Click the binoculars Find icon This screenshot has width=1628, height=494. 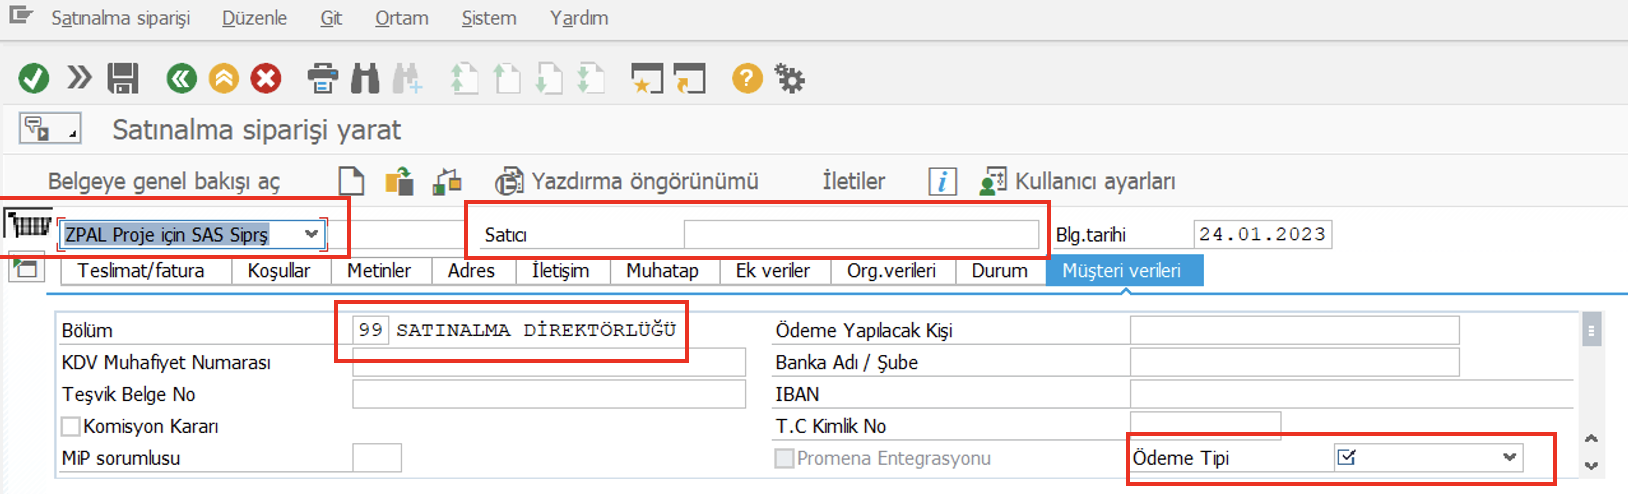tap(365, 78)
